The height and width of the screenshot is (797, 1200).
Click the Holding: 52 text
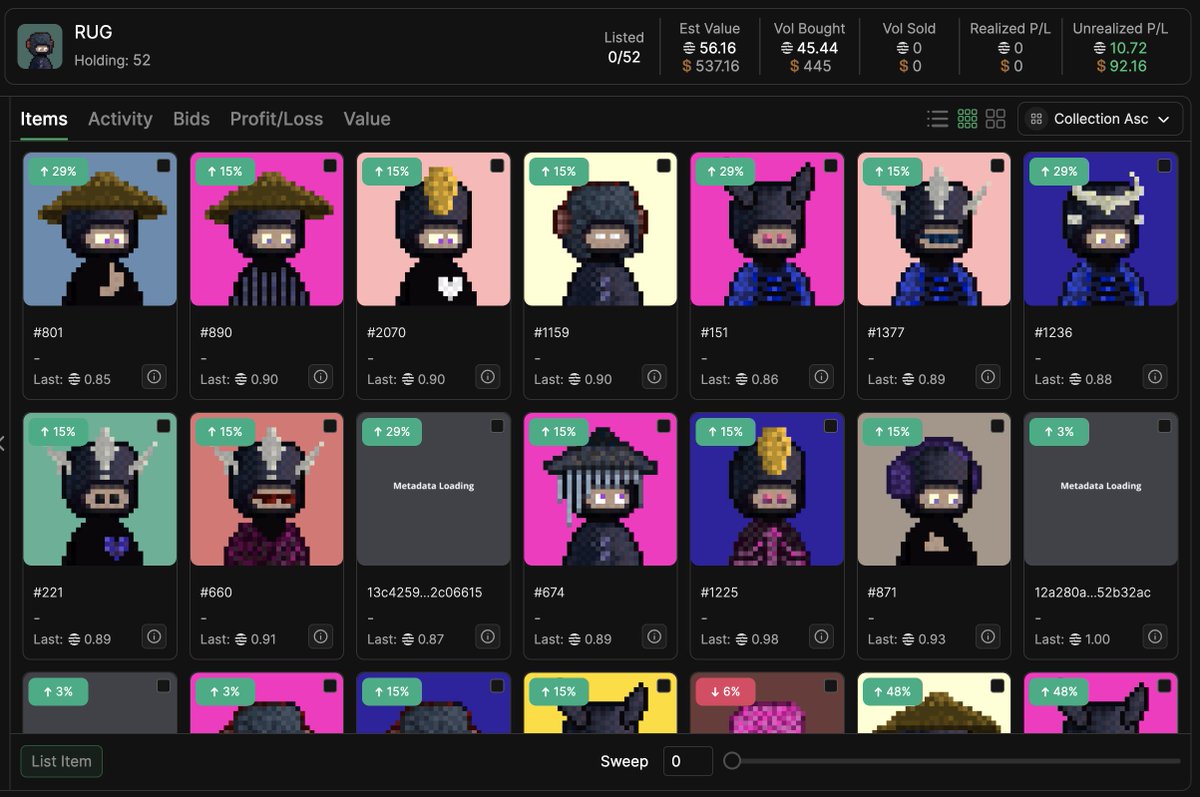(112, 60)
